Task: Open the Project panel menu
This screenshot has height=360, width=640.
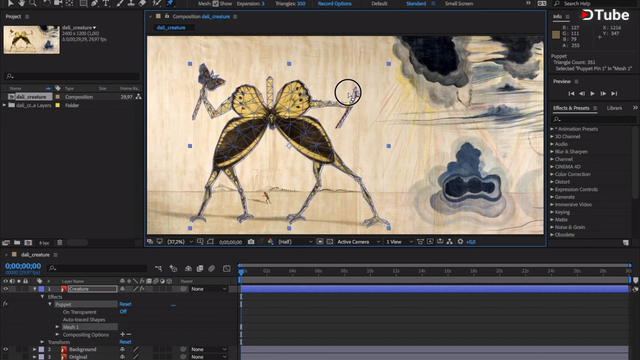Action: (27, 17)
